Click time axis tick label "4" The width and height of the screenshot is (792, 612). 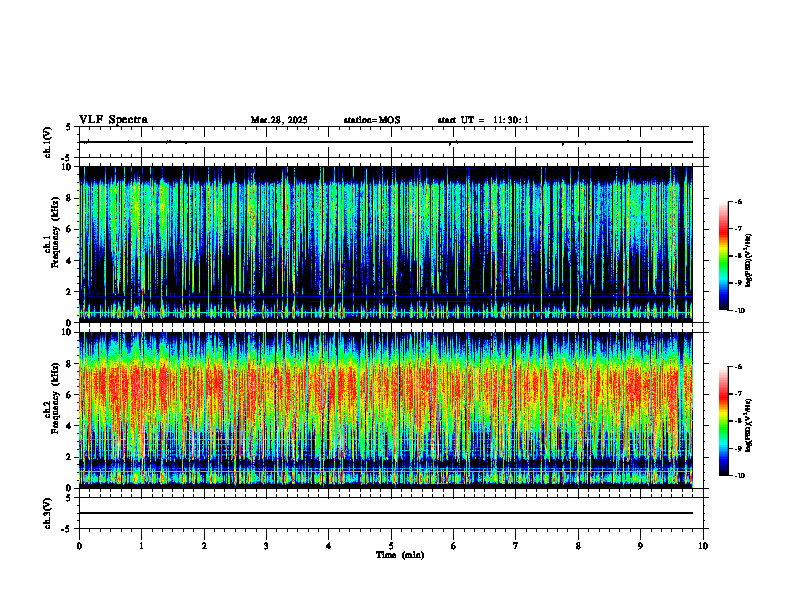coord(329,546)
